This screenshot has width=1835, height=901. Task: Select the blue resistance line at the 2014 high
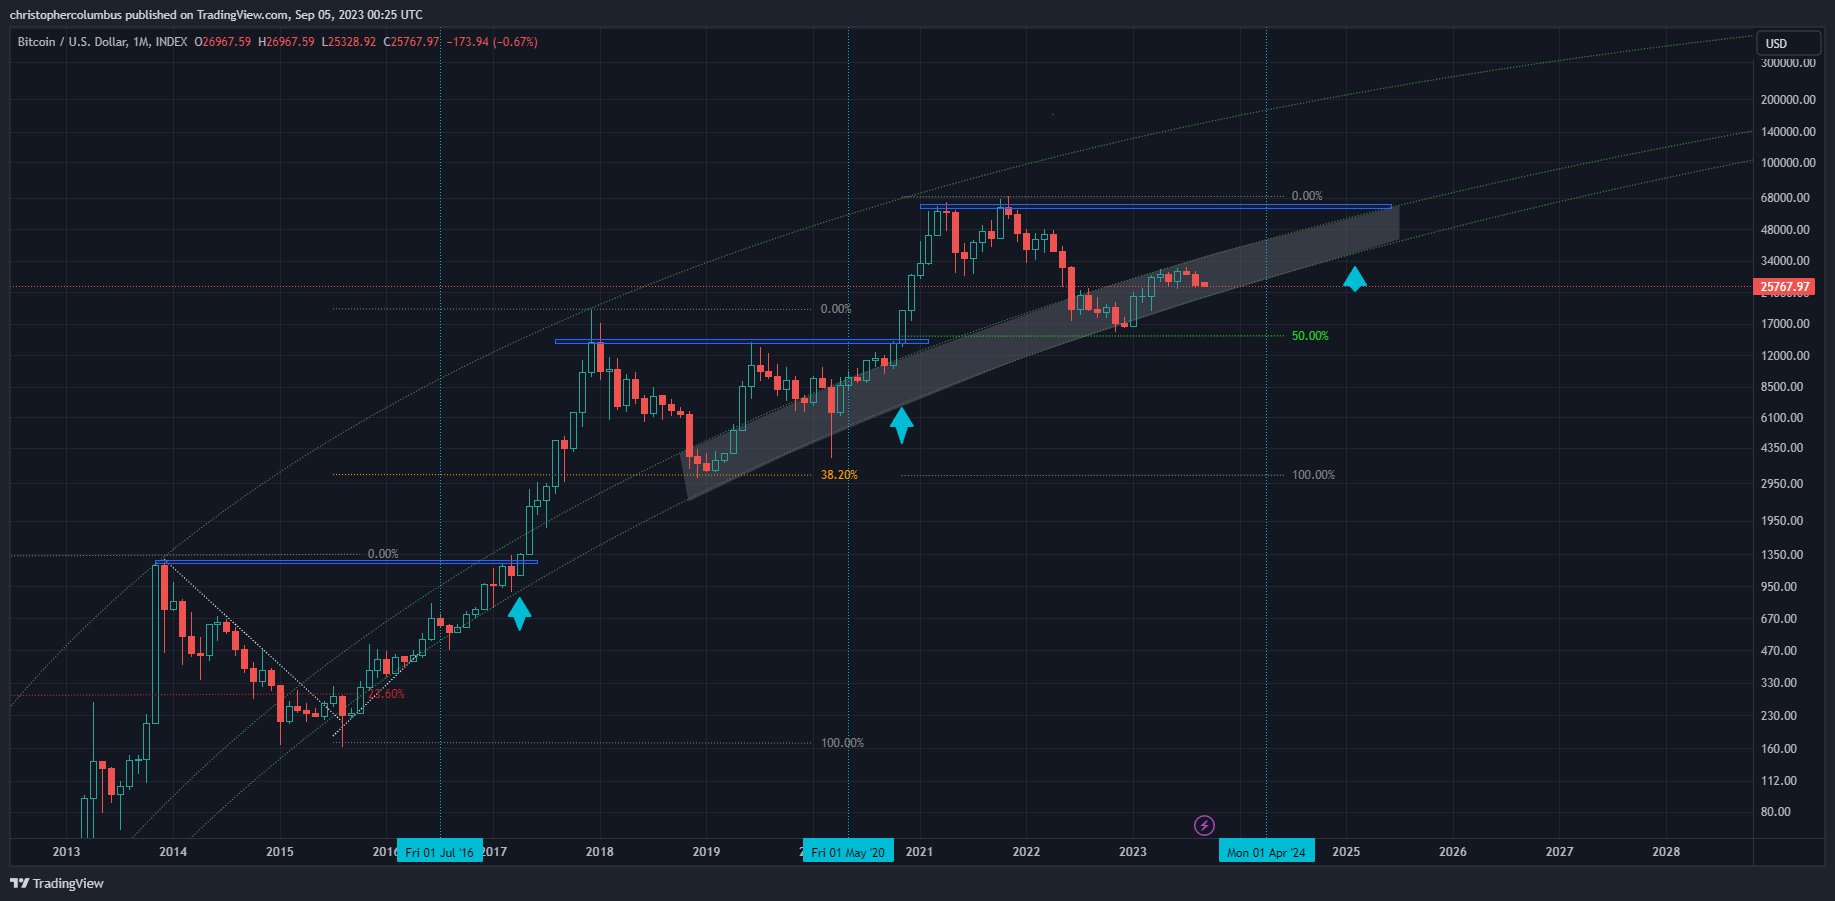[x=345, y=562]
